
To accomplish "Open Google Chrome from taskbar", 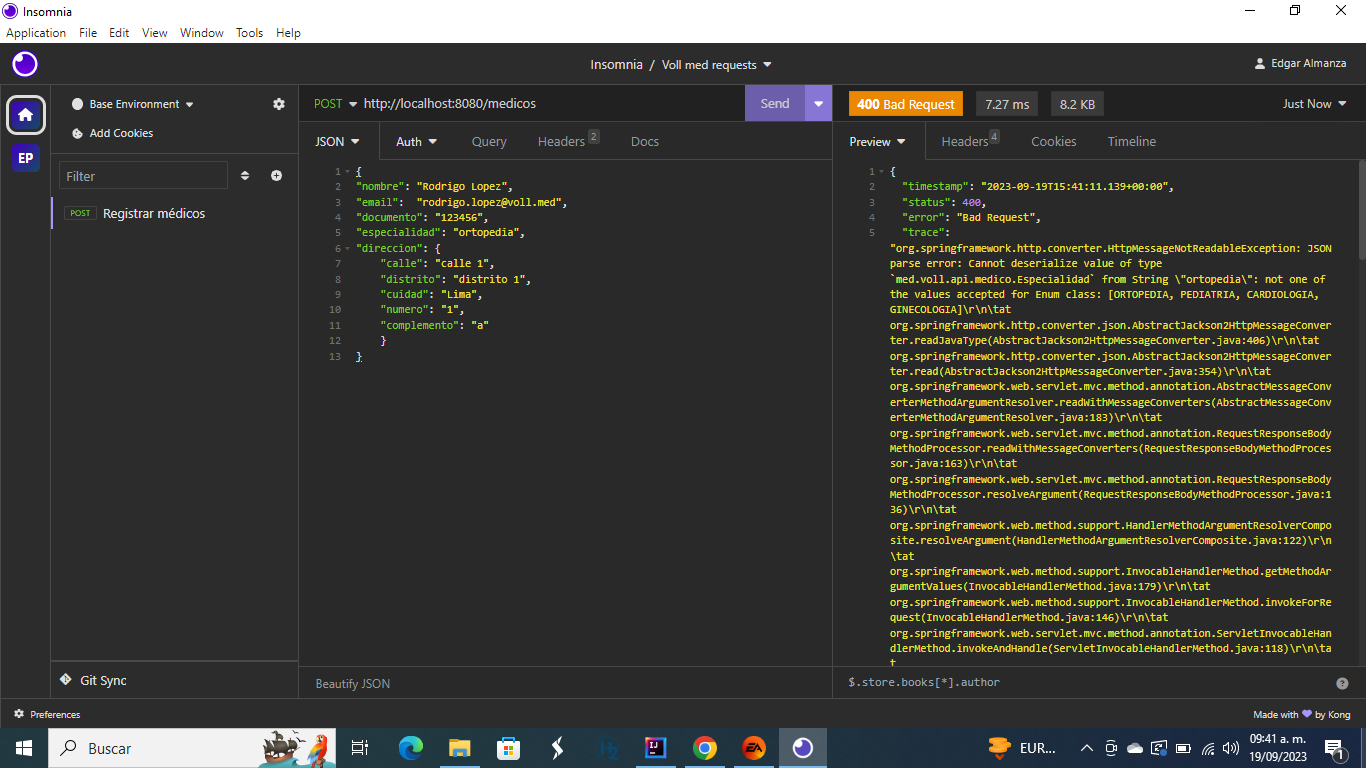I will [704, 748].
